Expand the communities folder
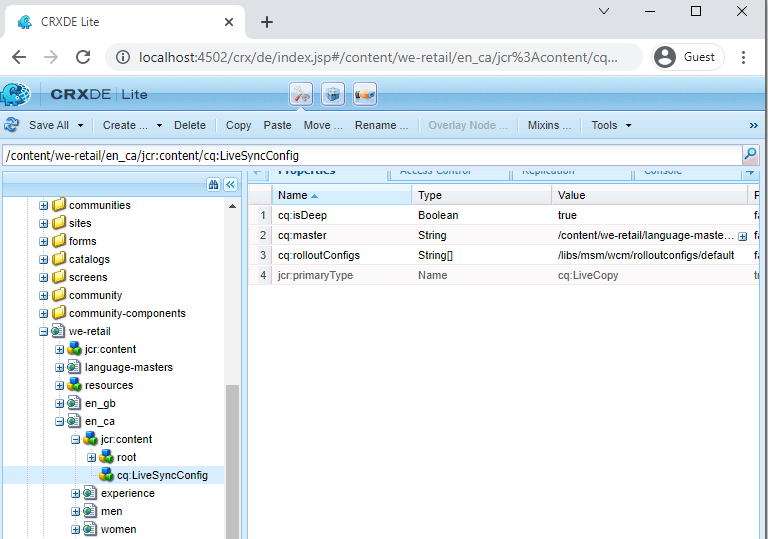The width and height of the screenshot is (768, 539). point(44,205)
